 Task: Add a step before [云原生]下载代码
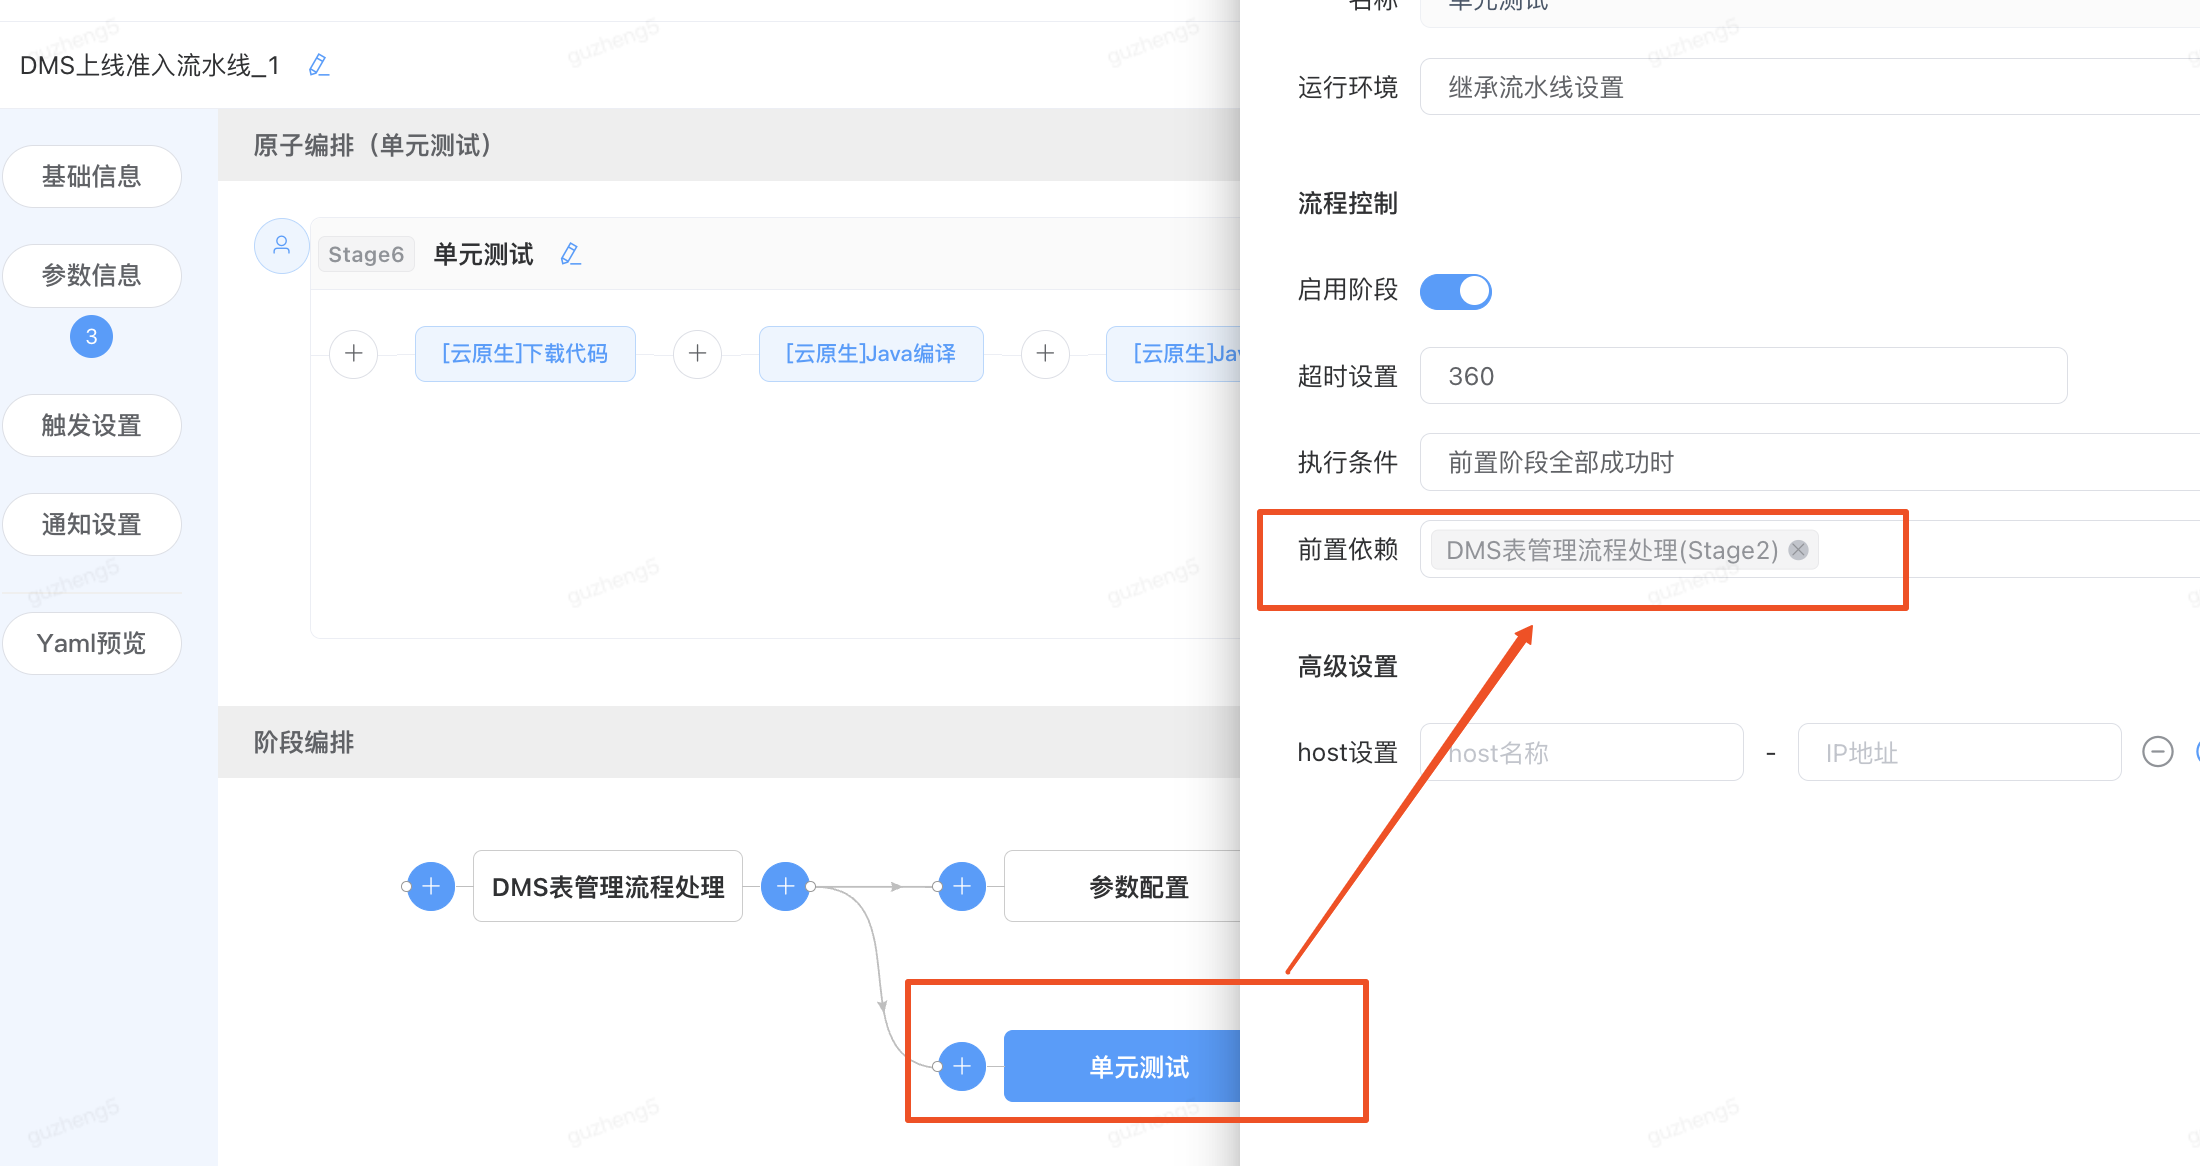coord(354,354)
